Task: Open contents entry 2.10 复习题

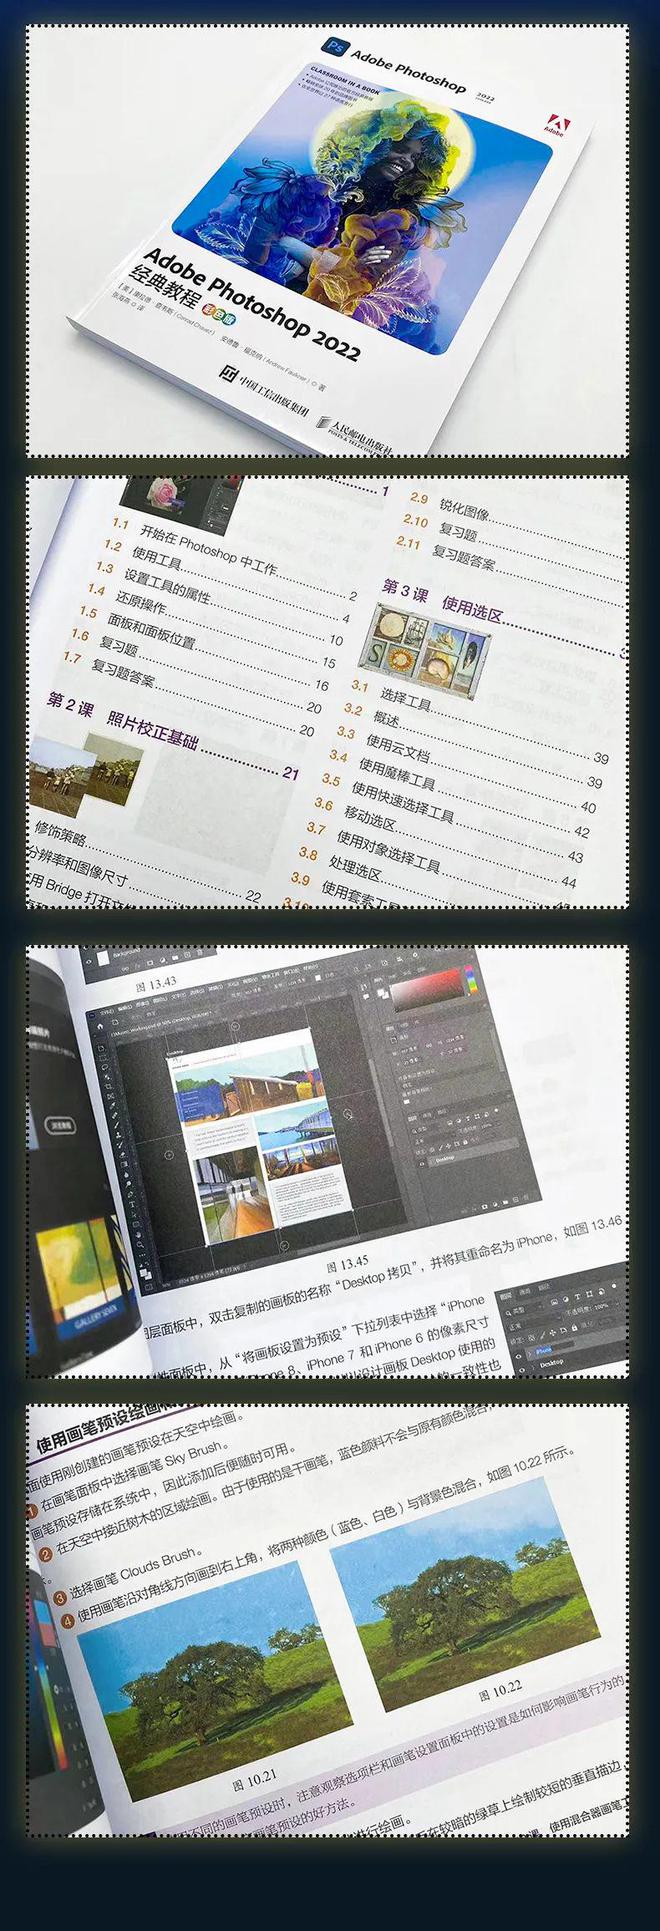Action: coord(440,527)
